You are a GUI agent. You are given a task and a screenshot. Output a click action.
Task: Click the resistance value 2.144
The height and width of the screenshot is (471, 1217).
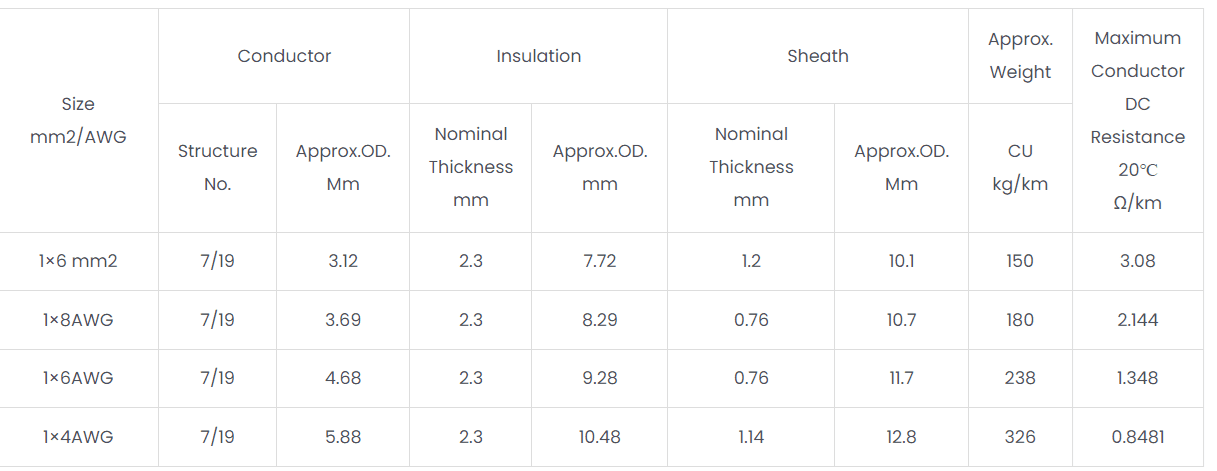1137,320
